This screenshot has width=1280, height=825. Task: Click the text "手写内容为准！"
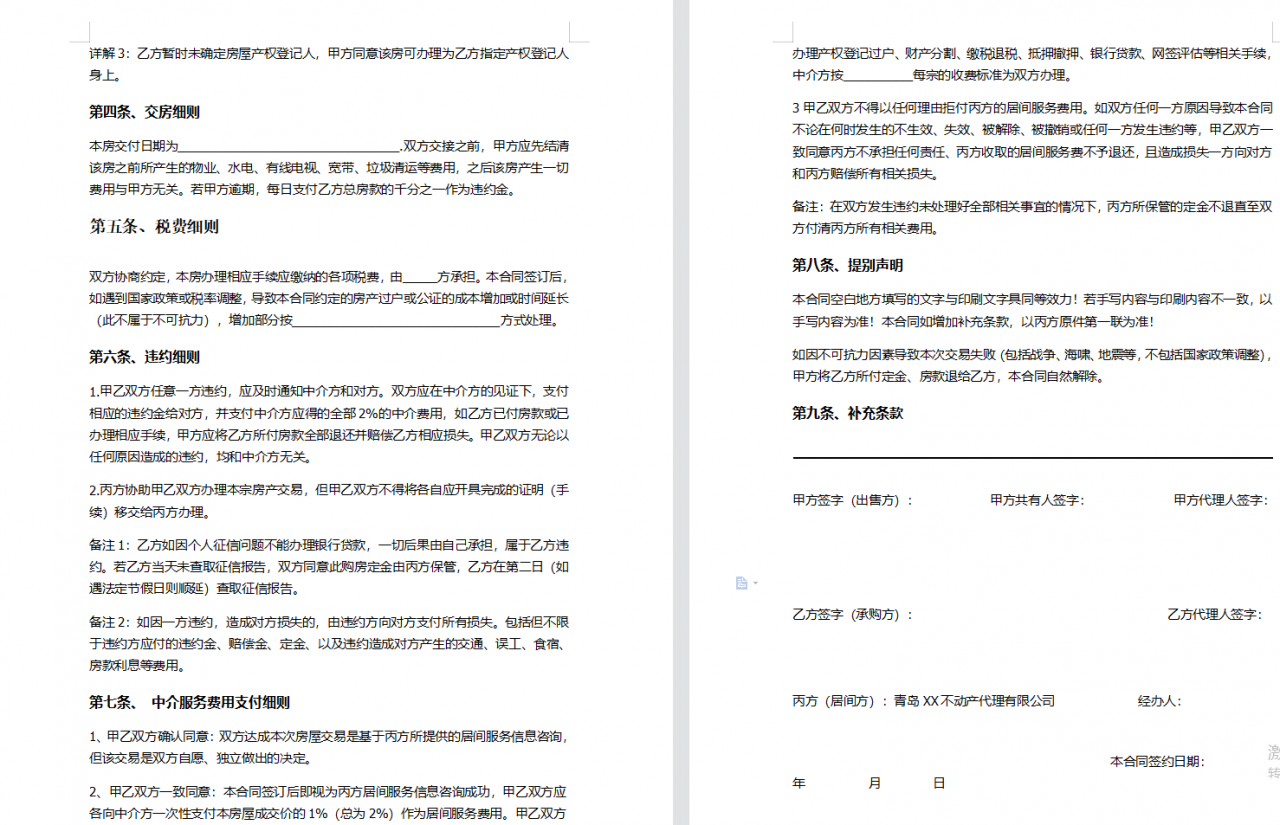(836, 321)
